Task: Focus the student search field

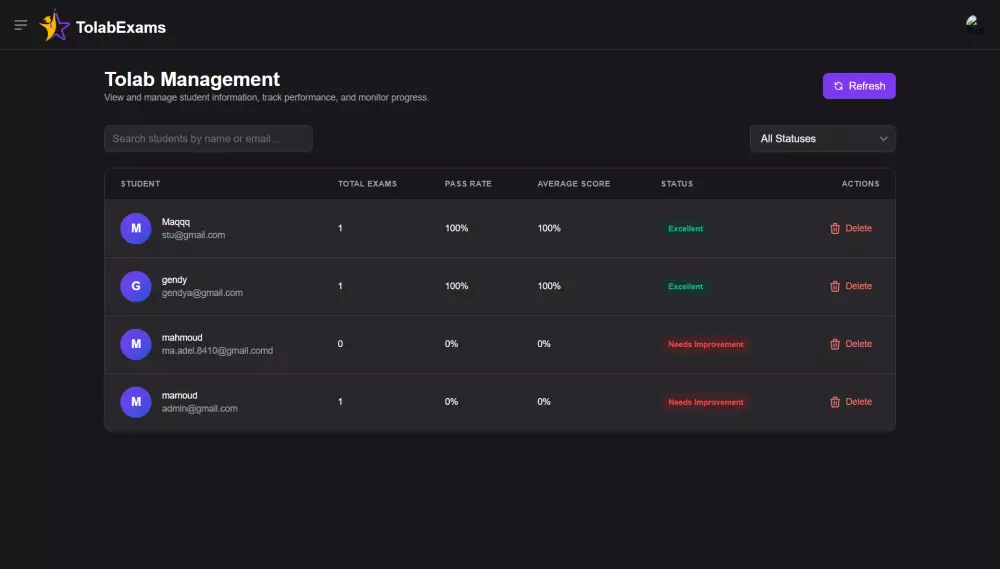Action: coord(208,139)
